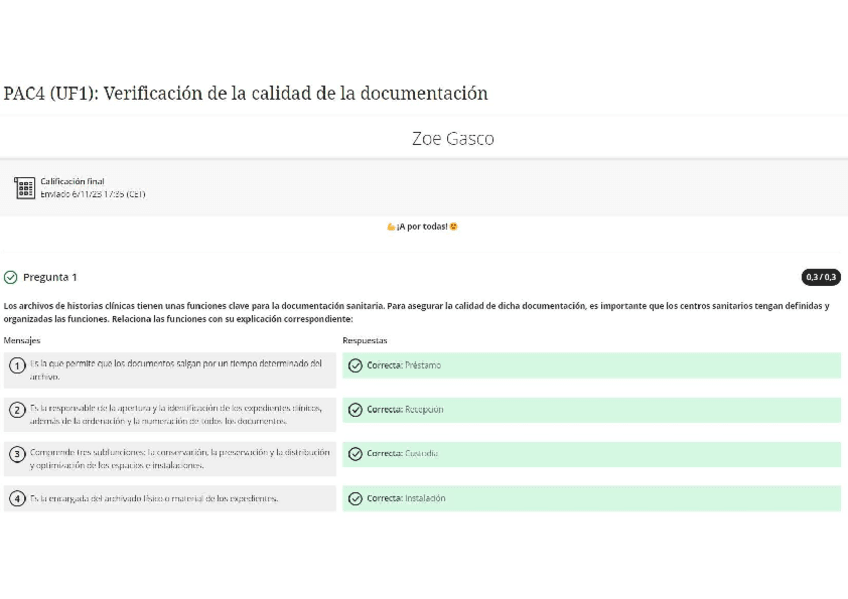
Task: Select the Correcta: Instalación answer row
Action: (x=592, y=498)
